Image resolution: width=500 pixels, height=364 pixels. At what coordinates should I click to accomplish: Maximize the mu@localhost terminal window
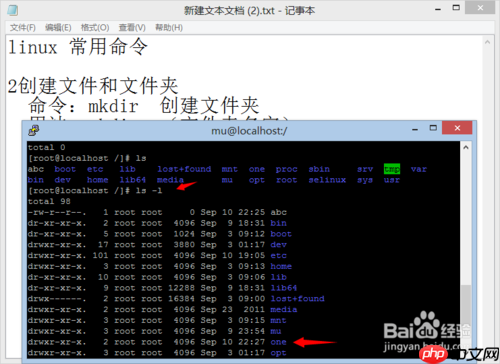[x=433, y=128]
